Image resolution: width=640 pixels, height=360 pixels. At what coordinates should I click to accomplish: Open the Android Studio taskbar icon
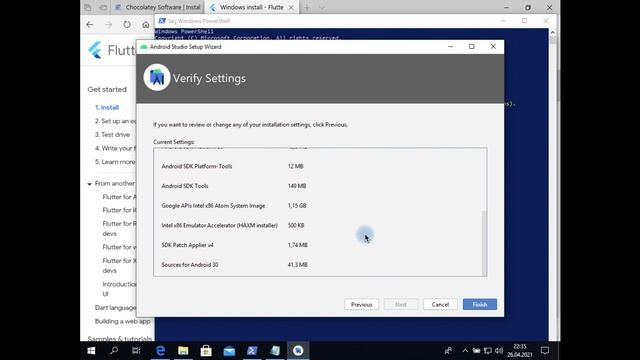[298, 351]
